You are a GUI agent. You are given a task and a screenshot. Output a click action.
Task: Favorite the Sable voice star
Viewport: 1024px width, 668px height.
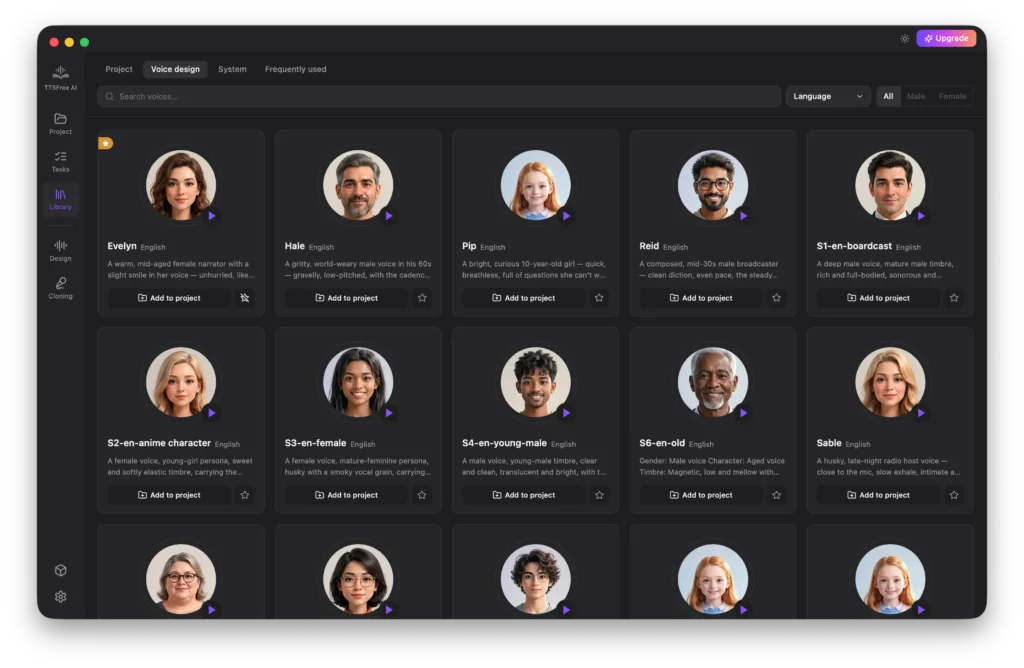click(953, 495)
